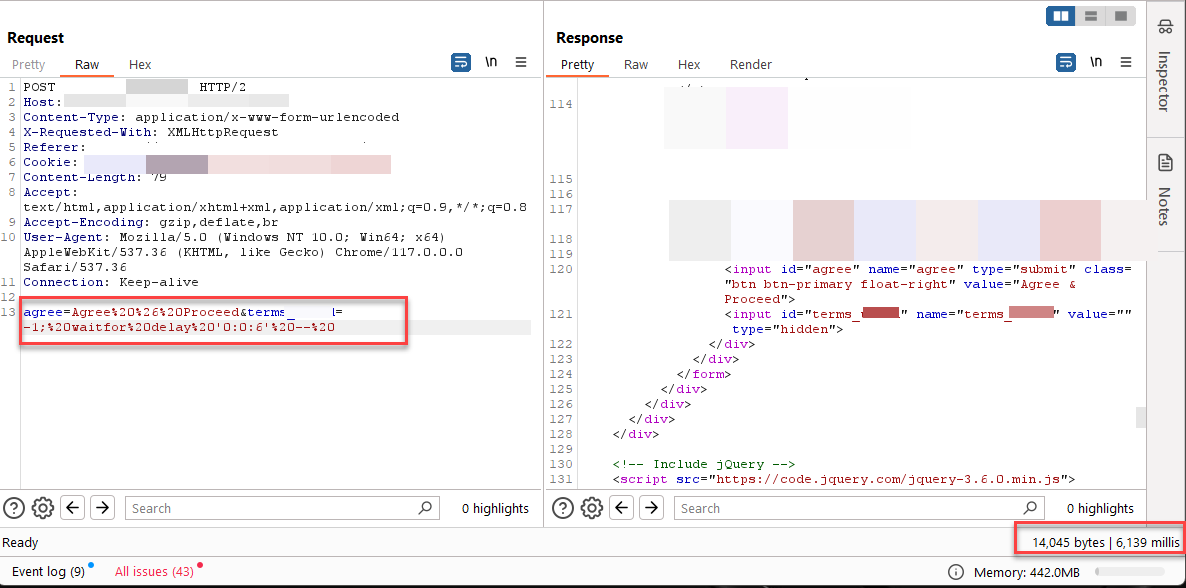This screenshot has width=1186, height=588.
Task: Toggle non-printable characters (\n) in Response panel
Action: (1096, 63)
